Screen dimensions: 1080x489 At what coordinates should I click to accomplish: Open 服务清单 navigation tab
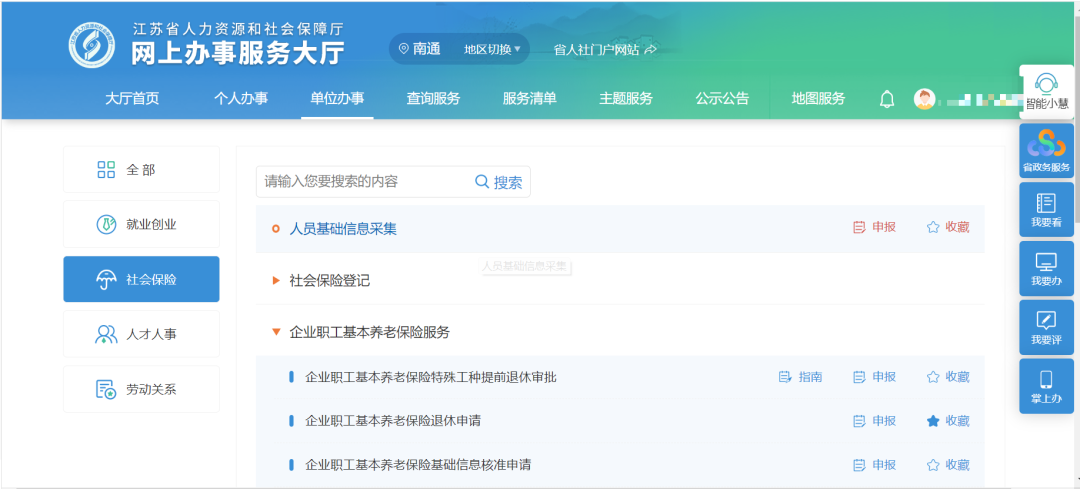point(529,98)
